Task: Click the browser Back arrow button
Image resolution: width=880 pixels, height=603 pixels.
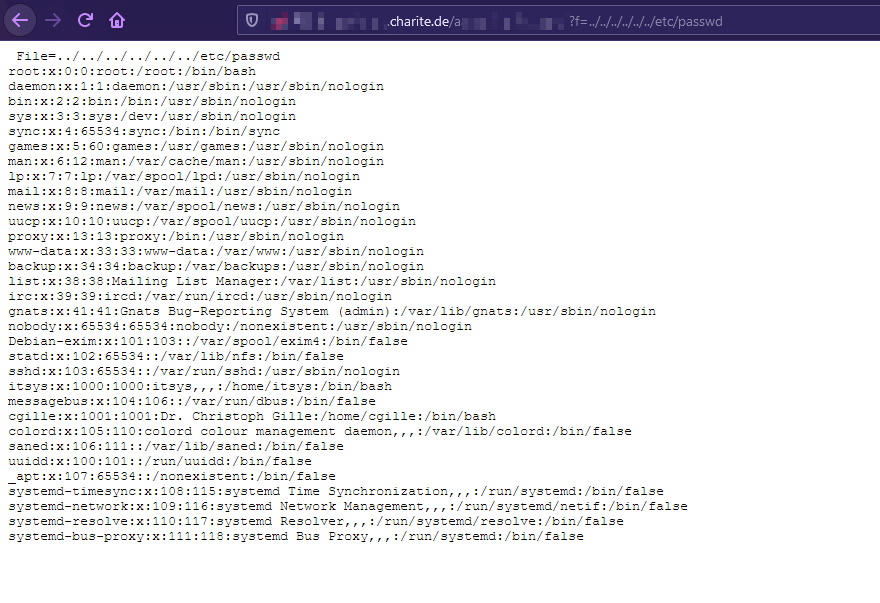Action: 20,21
